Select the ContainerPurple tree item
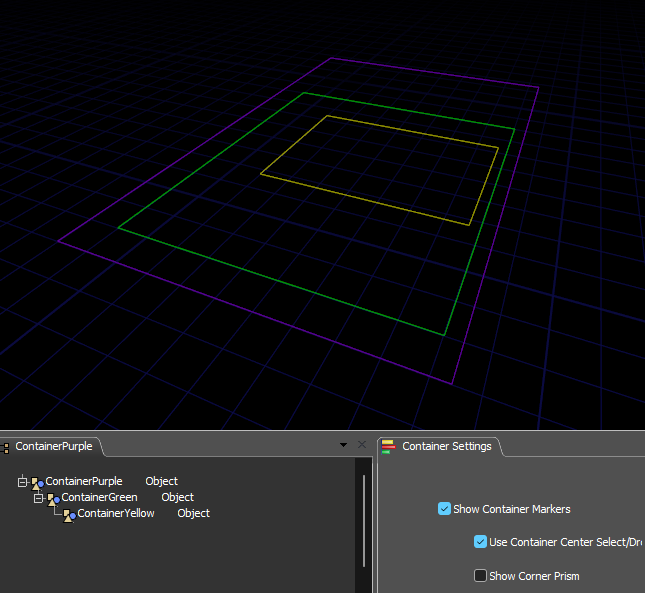 pyautogui.click(x=84, y=481)
